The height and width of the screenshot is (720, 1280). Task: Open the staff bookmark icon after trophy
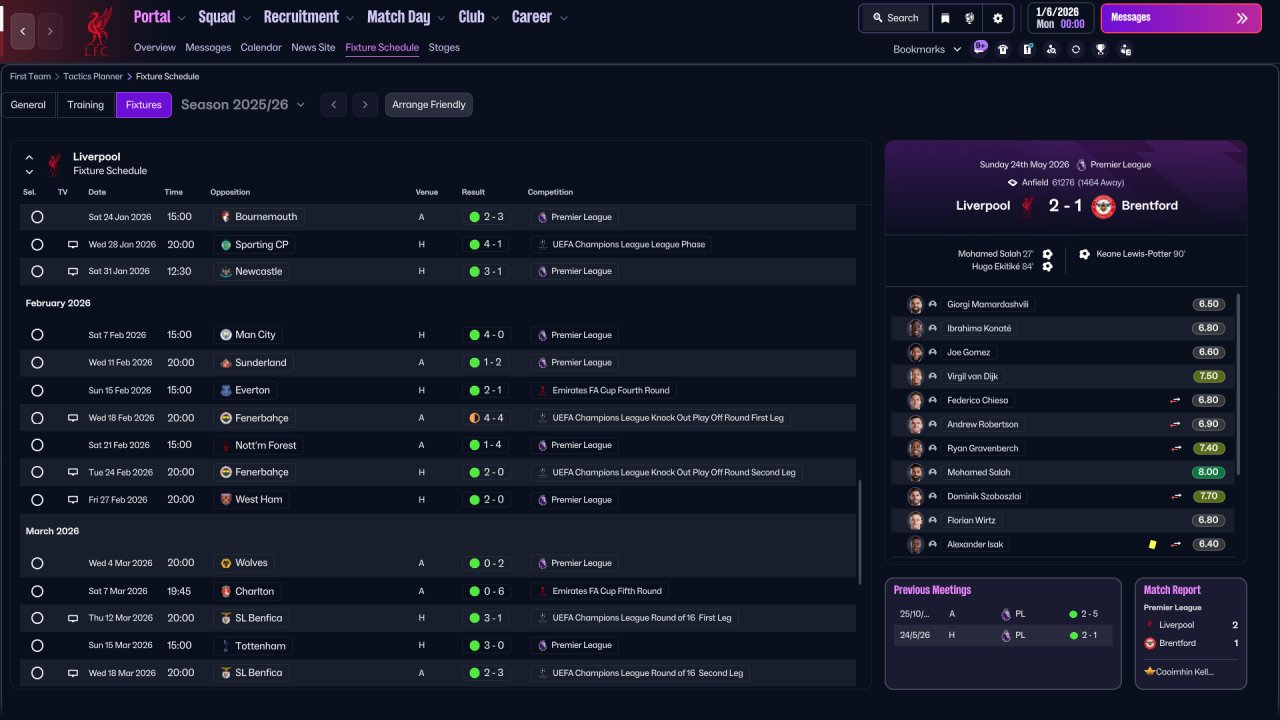click(x=1126, y=49)
